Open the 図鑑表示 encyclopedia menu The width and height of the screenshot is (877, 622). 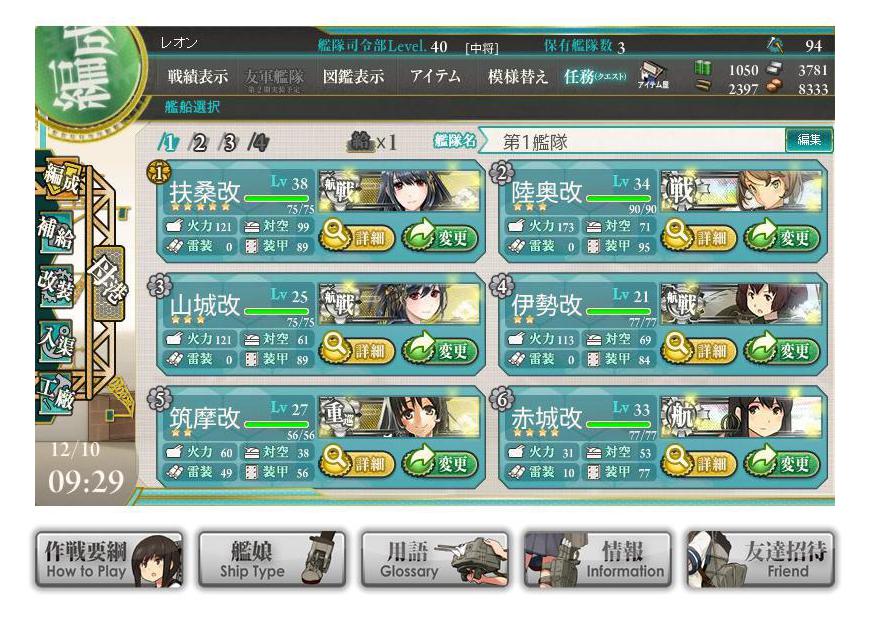pos(353,77)
